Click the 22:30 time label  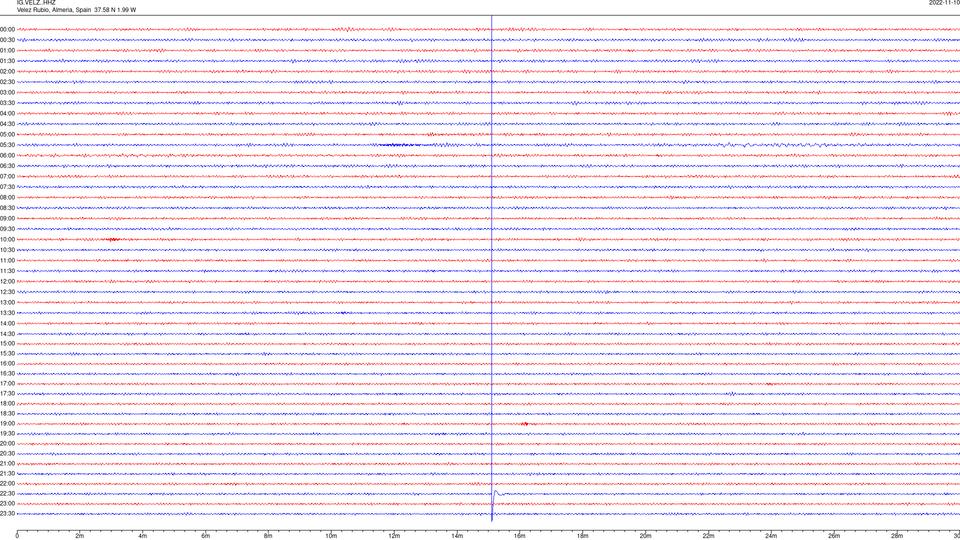click(7, 493)
